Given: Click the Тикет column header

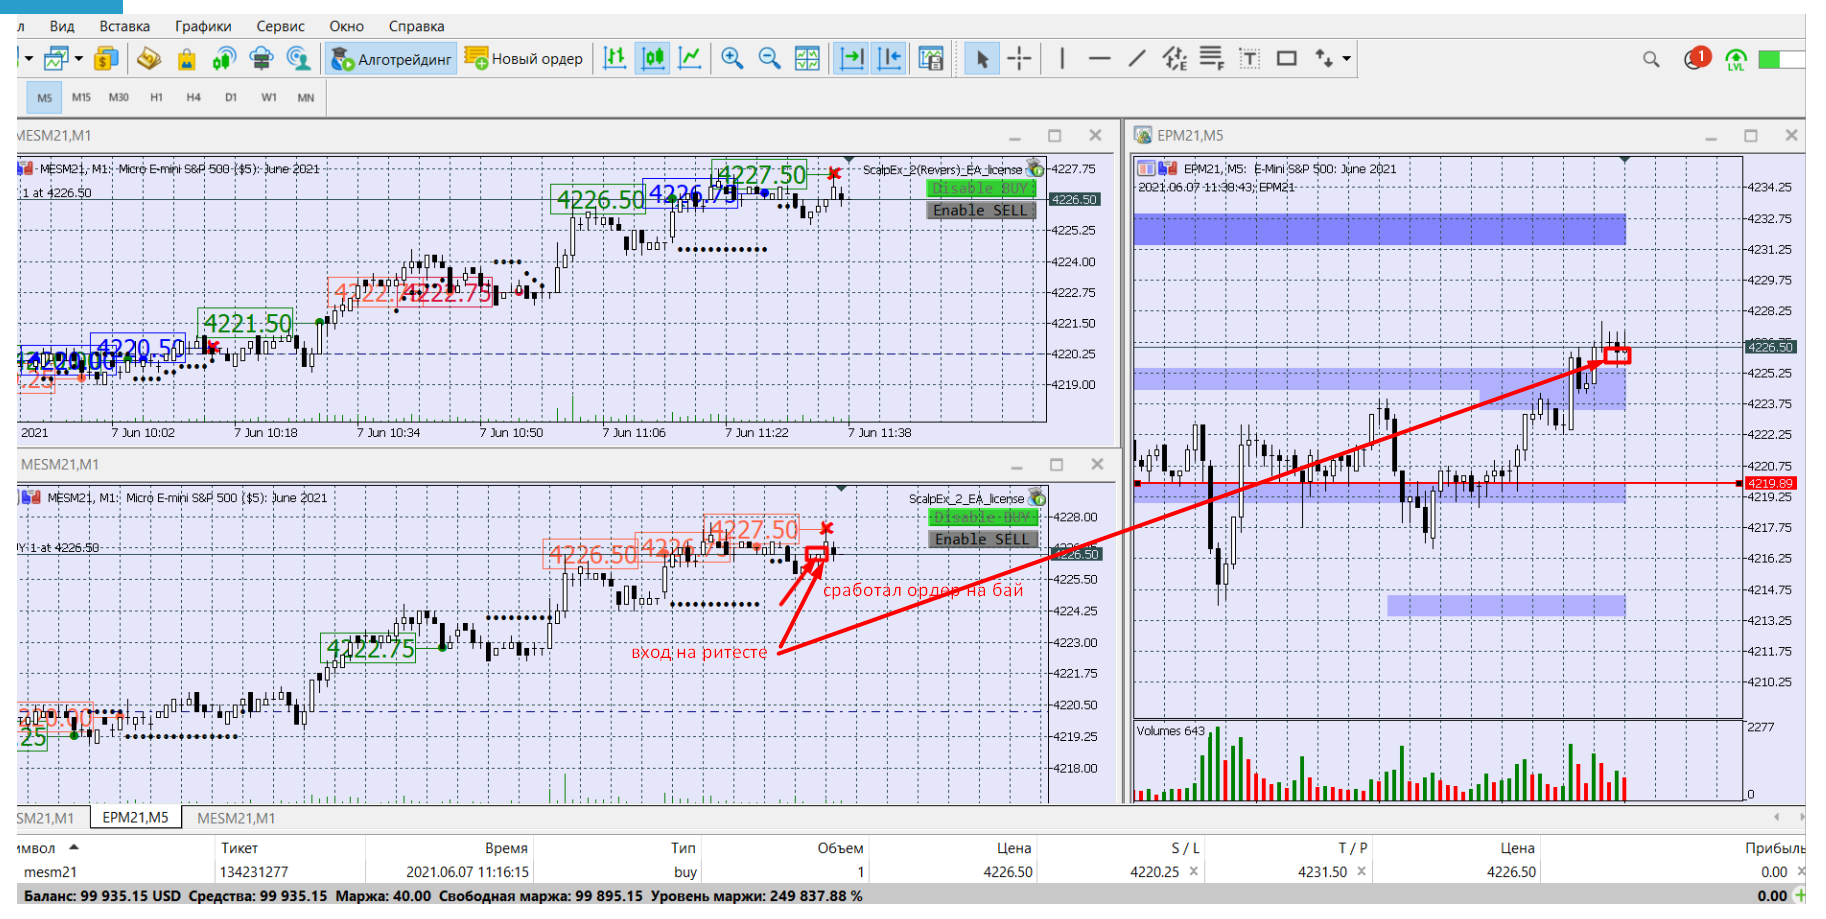Looking at the screenshot, I should 239,848.
